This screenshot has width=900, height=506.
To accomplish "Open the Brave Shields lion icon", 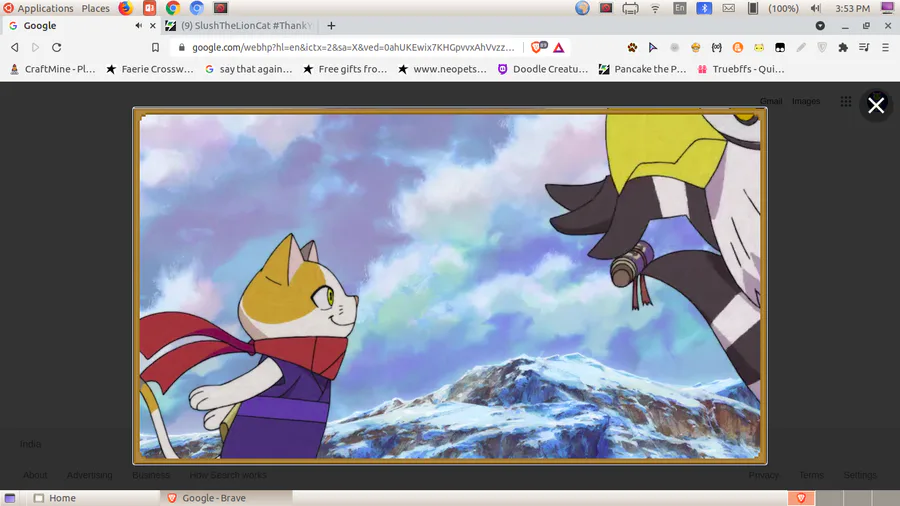I will point(538,47).
